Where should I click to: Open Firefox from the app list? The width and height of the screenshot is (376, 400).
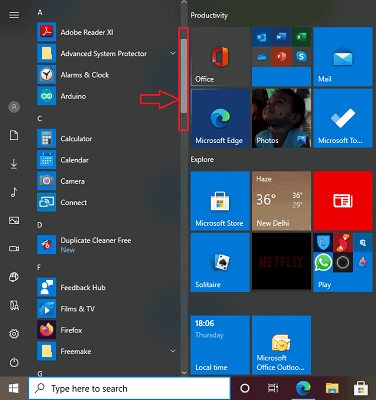pyautogui.click(x=107, y=330)
